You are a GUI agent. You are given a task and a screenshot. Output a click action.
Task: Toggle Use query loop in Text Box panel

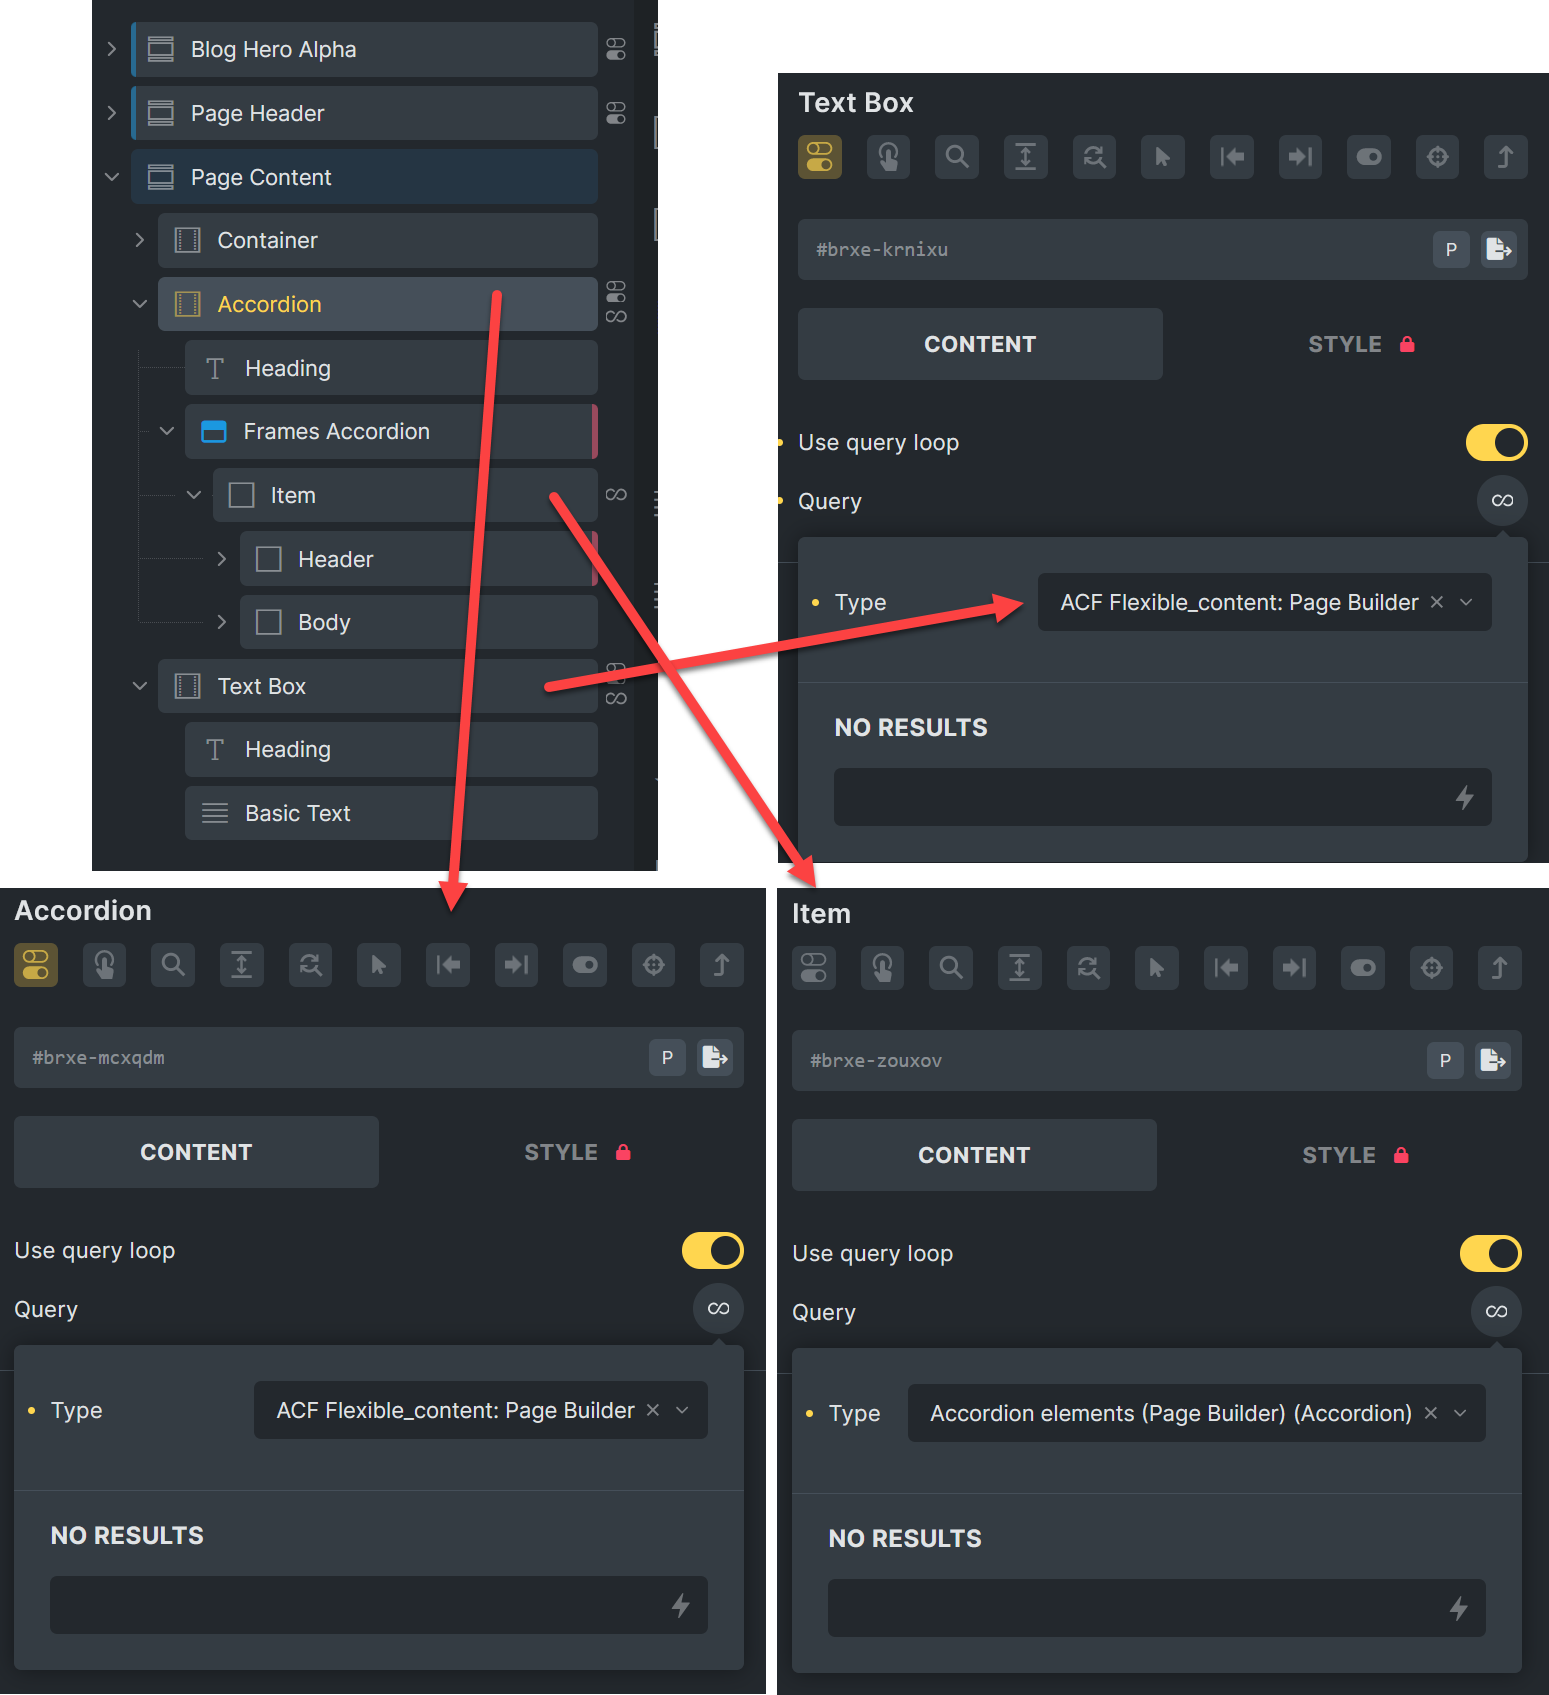coord(1496,442)
